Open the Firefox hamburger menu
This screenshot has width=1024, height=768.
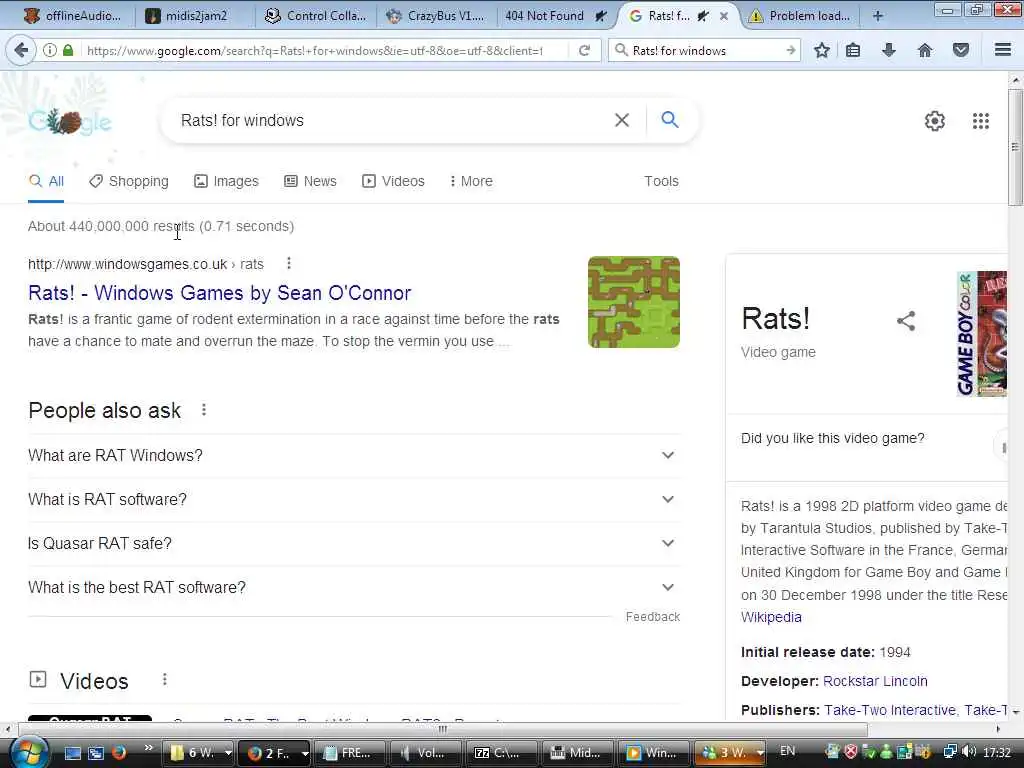[x=1003, y=50]
